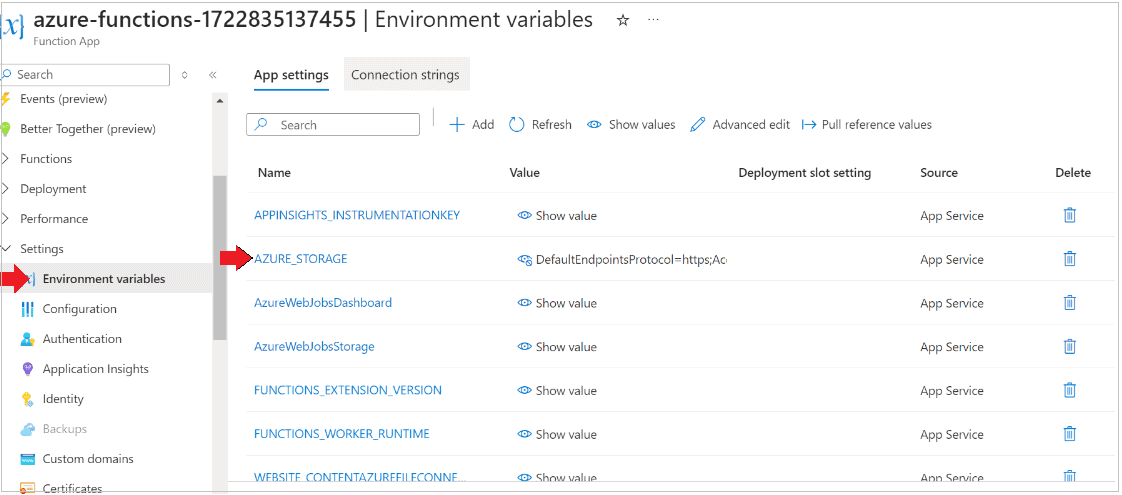Click the Better Together icon
Image resolution: width=1122 pixels, height=495 pixels.
click(6, 129)
